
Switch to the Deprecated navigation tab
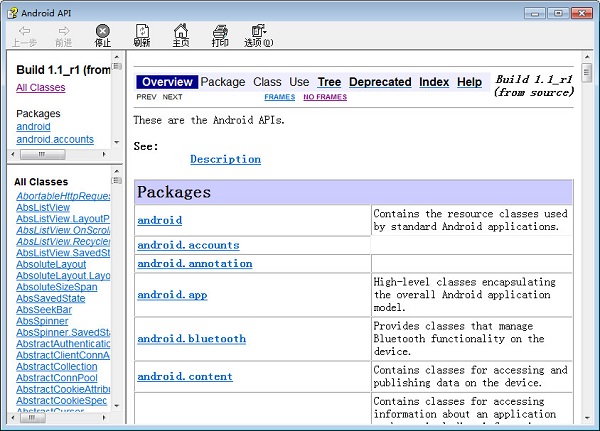click(x=380, y=82)
